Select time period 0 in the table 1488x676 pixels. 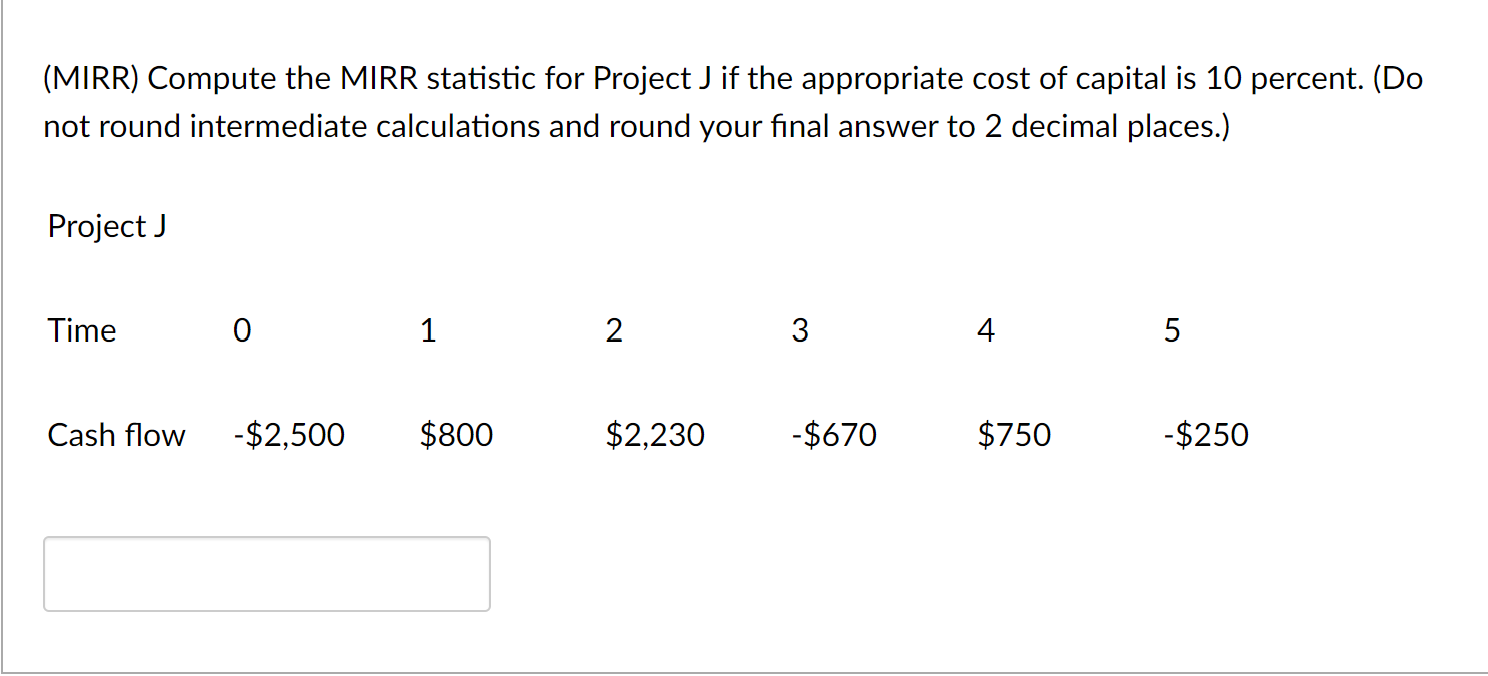240,331
